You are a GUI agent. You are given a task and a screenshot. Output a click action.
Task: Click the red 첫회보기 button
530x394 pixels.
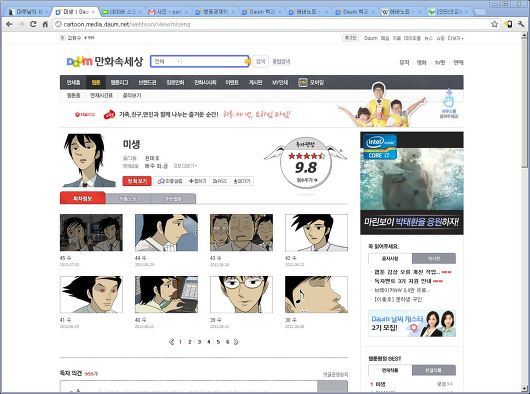click(x=137, y=181)
